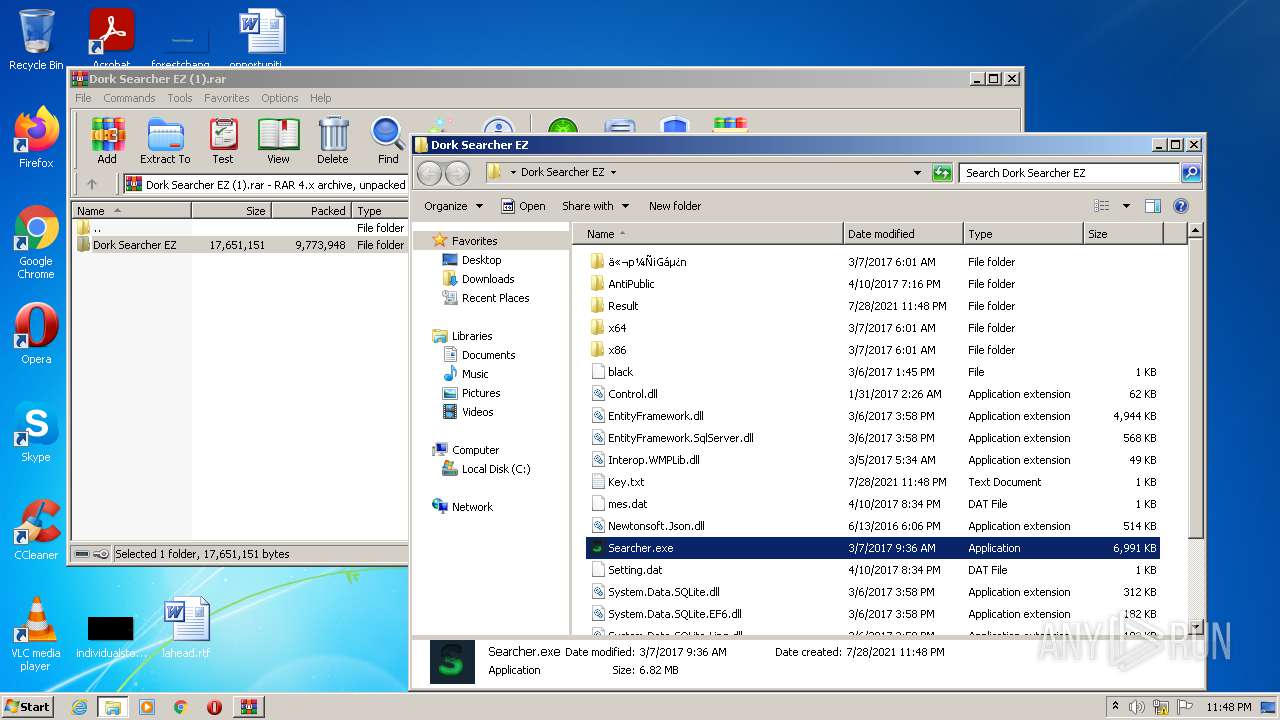Open the WinRAR Options menu
The width and height of the screenshot is (1280, 720).
point(280,98)
